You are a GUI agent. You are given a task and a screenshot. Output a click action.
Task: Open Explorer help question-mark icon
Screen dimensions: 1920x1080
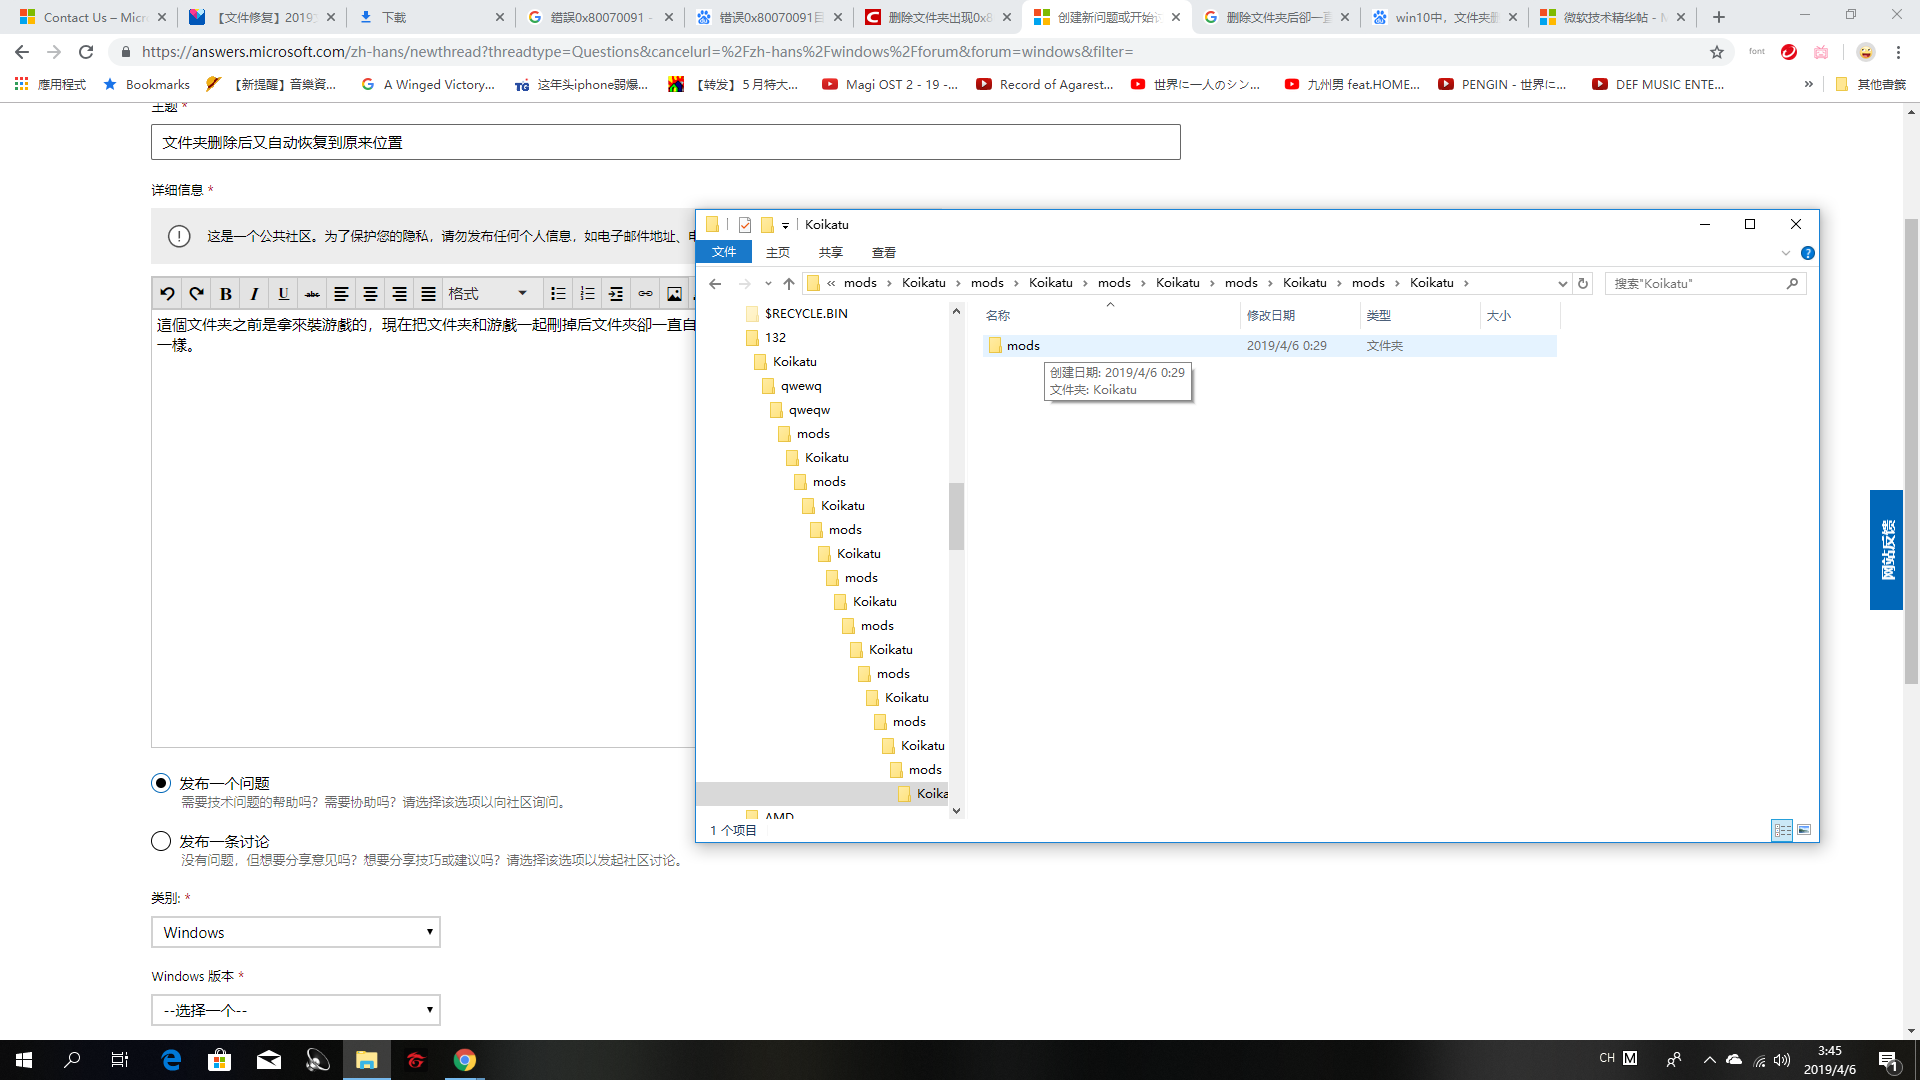click(x=1808, y=253)
